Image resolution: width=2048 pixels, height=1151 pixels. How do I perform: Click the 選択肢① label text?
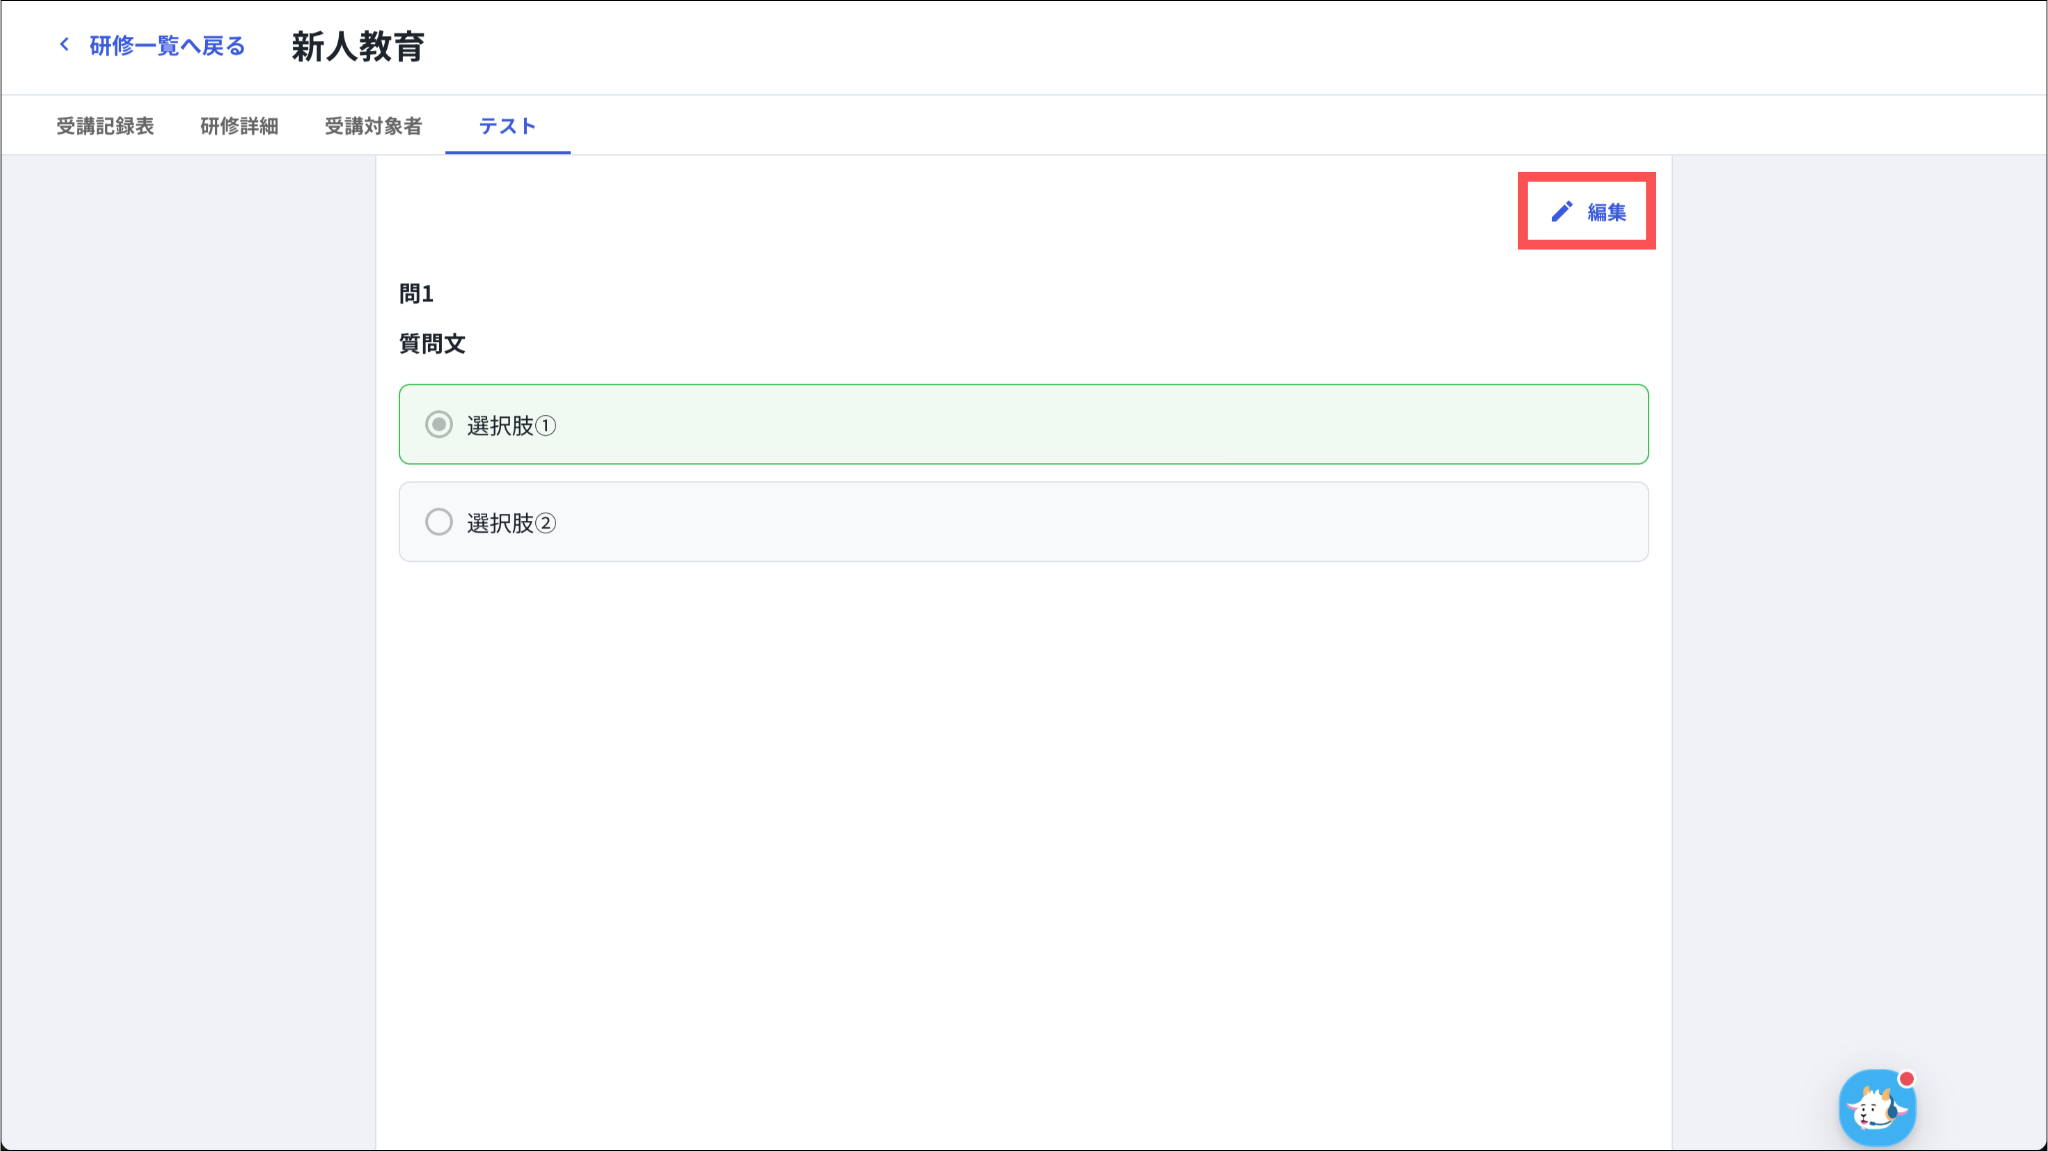pos(511,426)
